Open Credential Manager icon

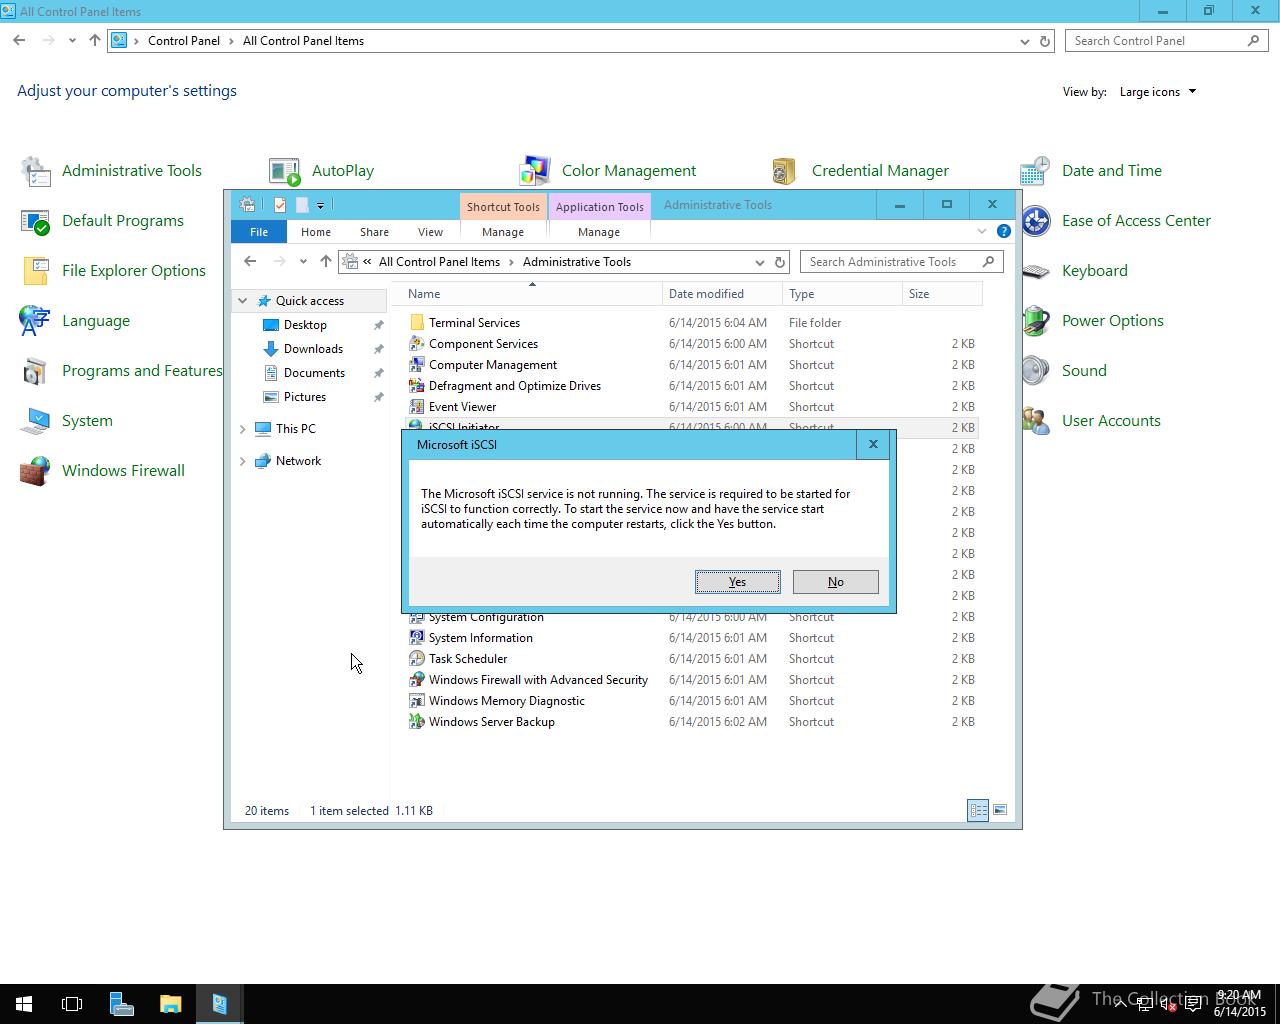(785, 171)
